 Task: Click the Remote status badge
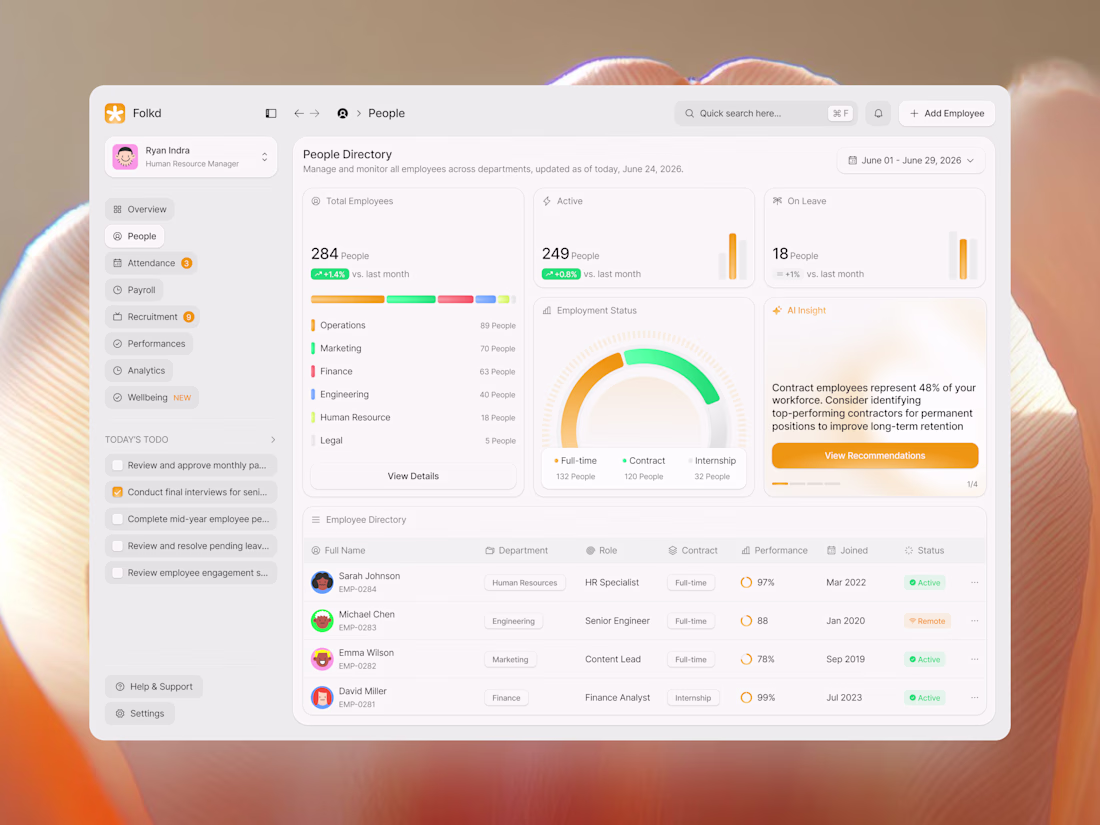[927, 621]
